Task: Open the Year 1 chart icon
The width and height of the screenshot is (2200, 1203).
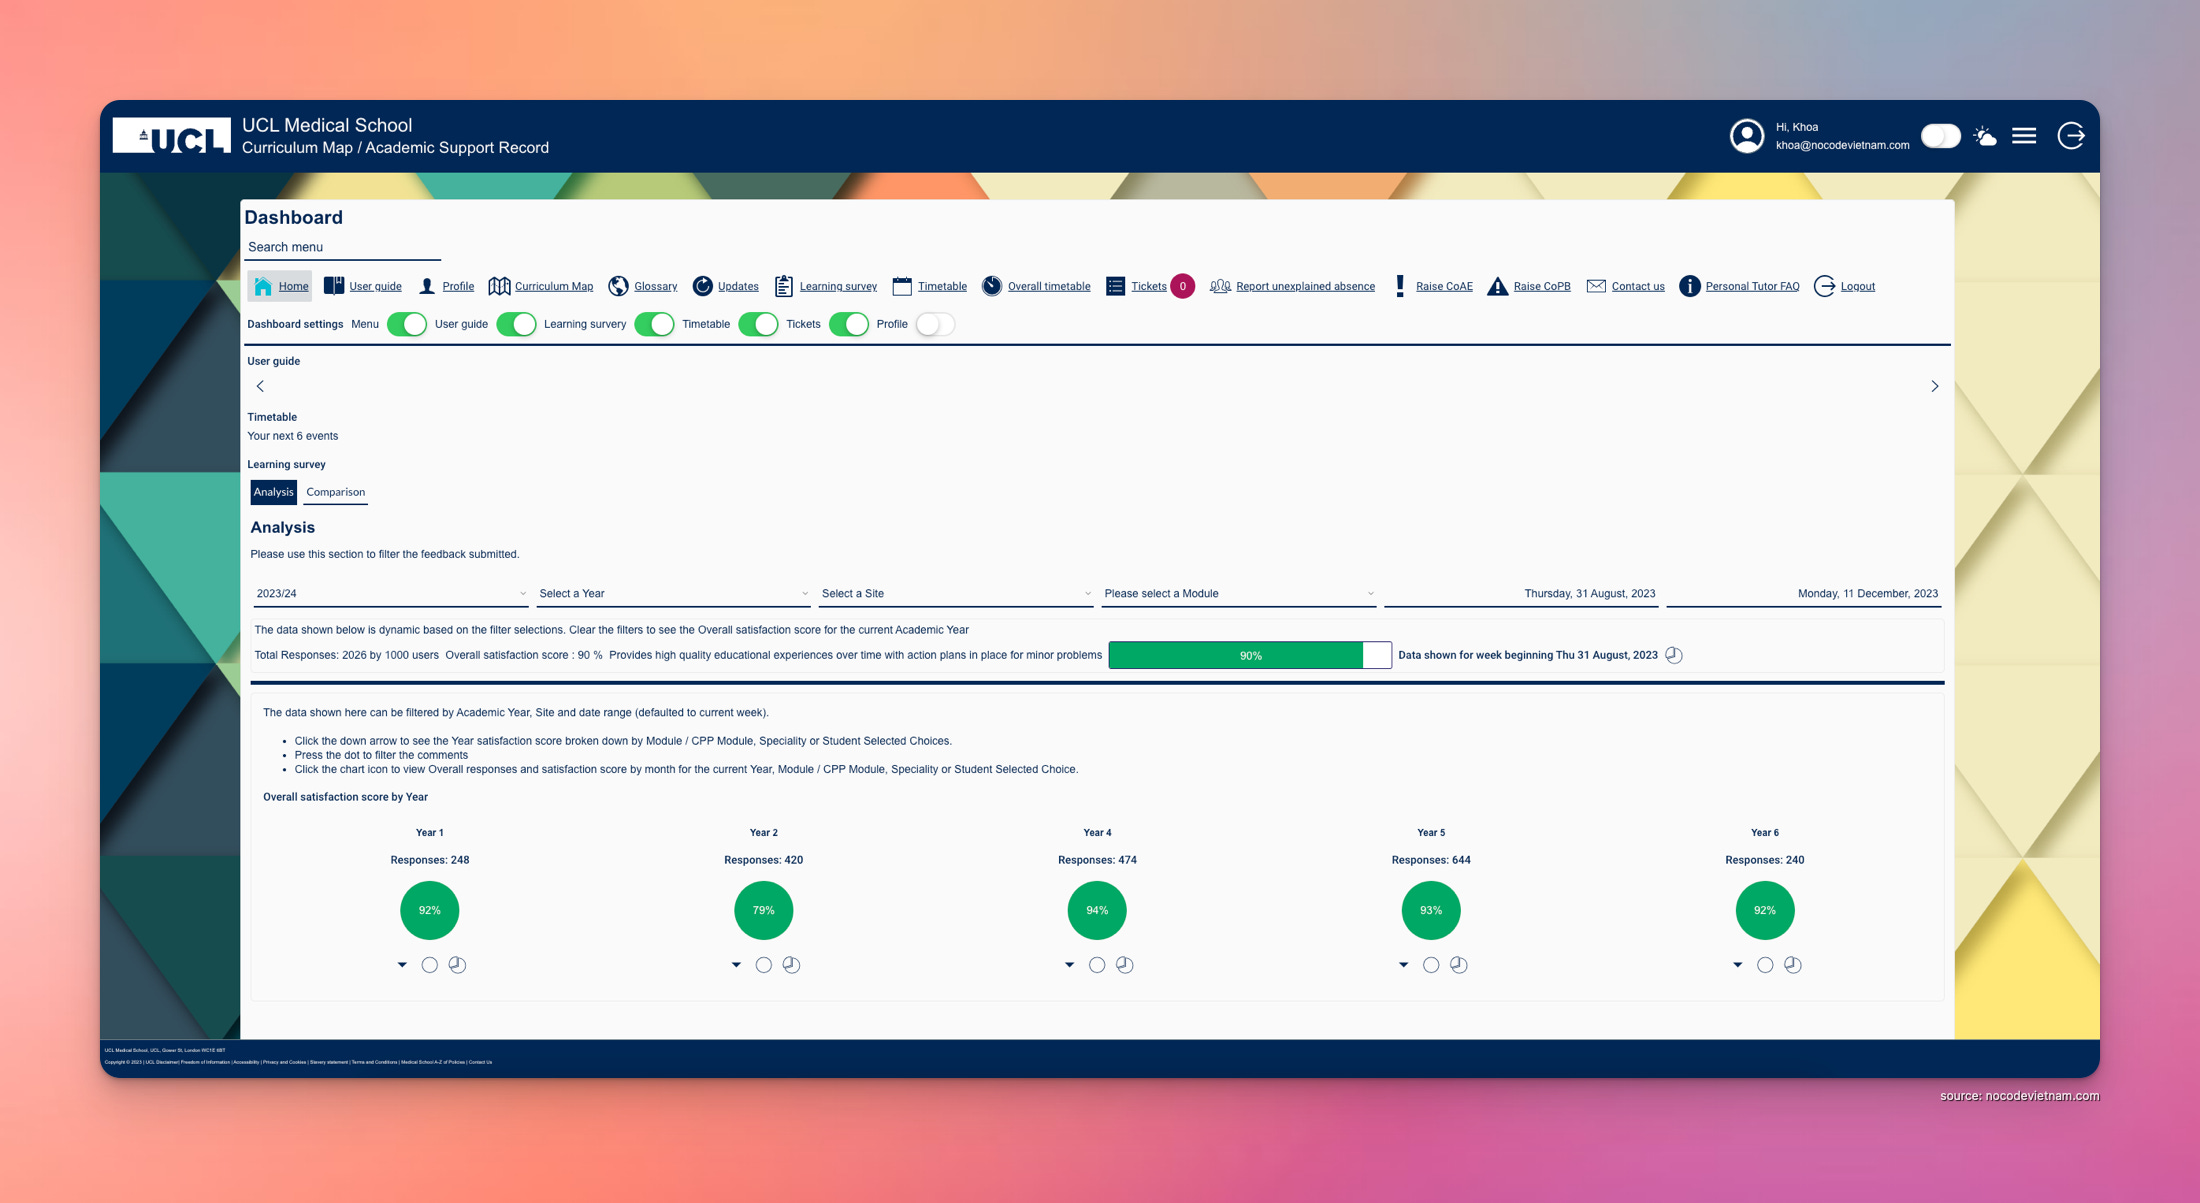Action: (x=457, y=965)
